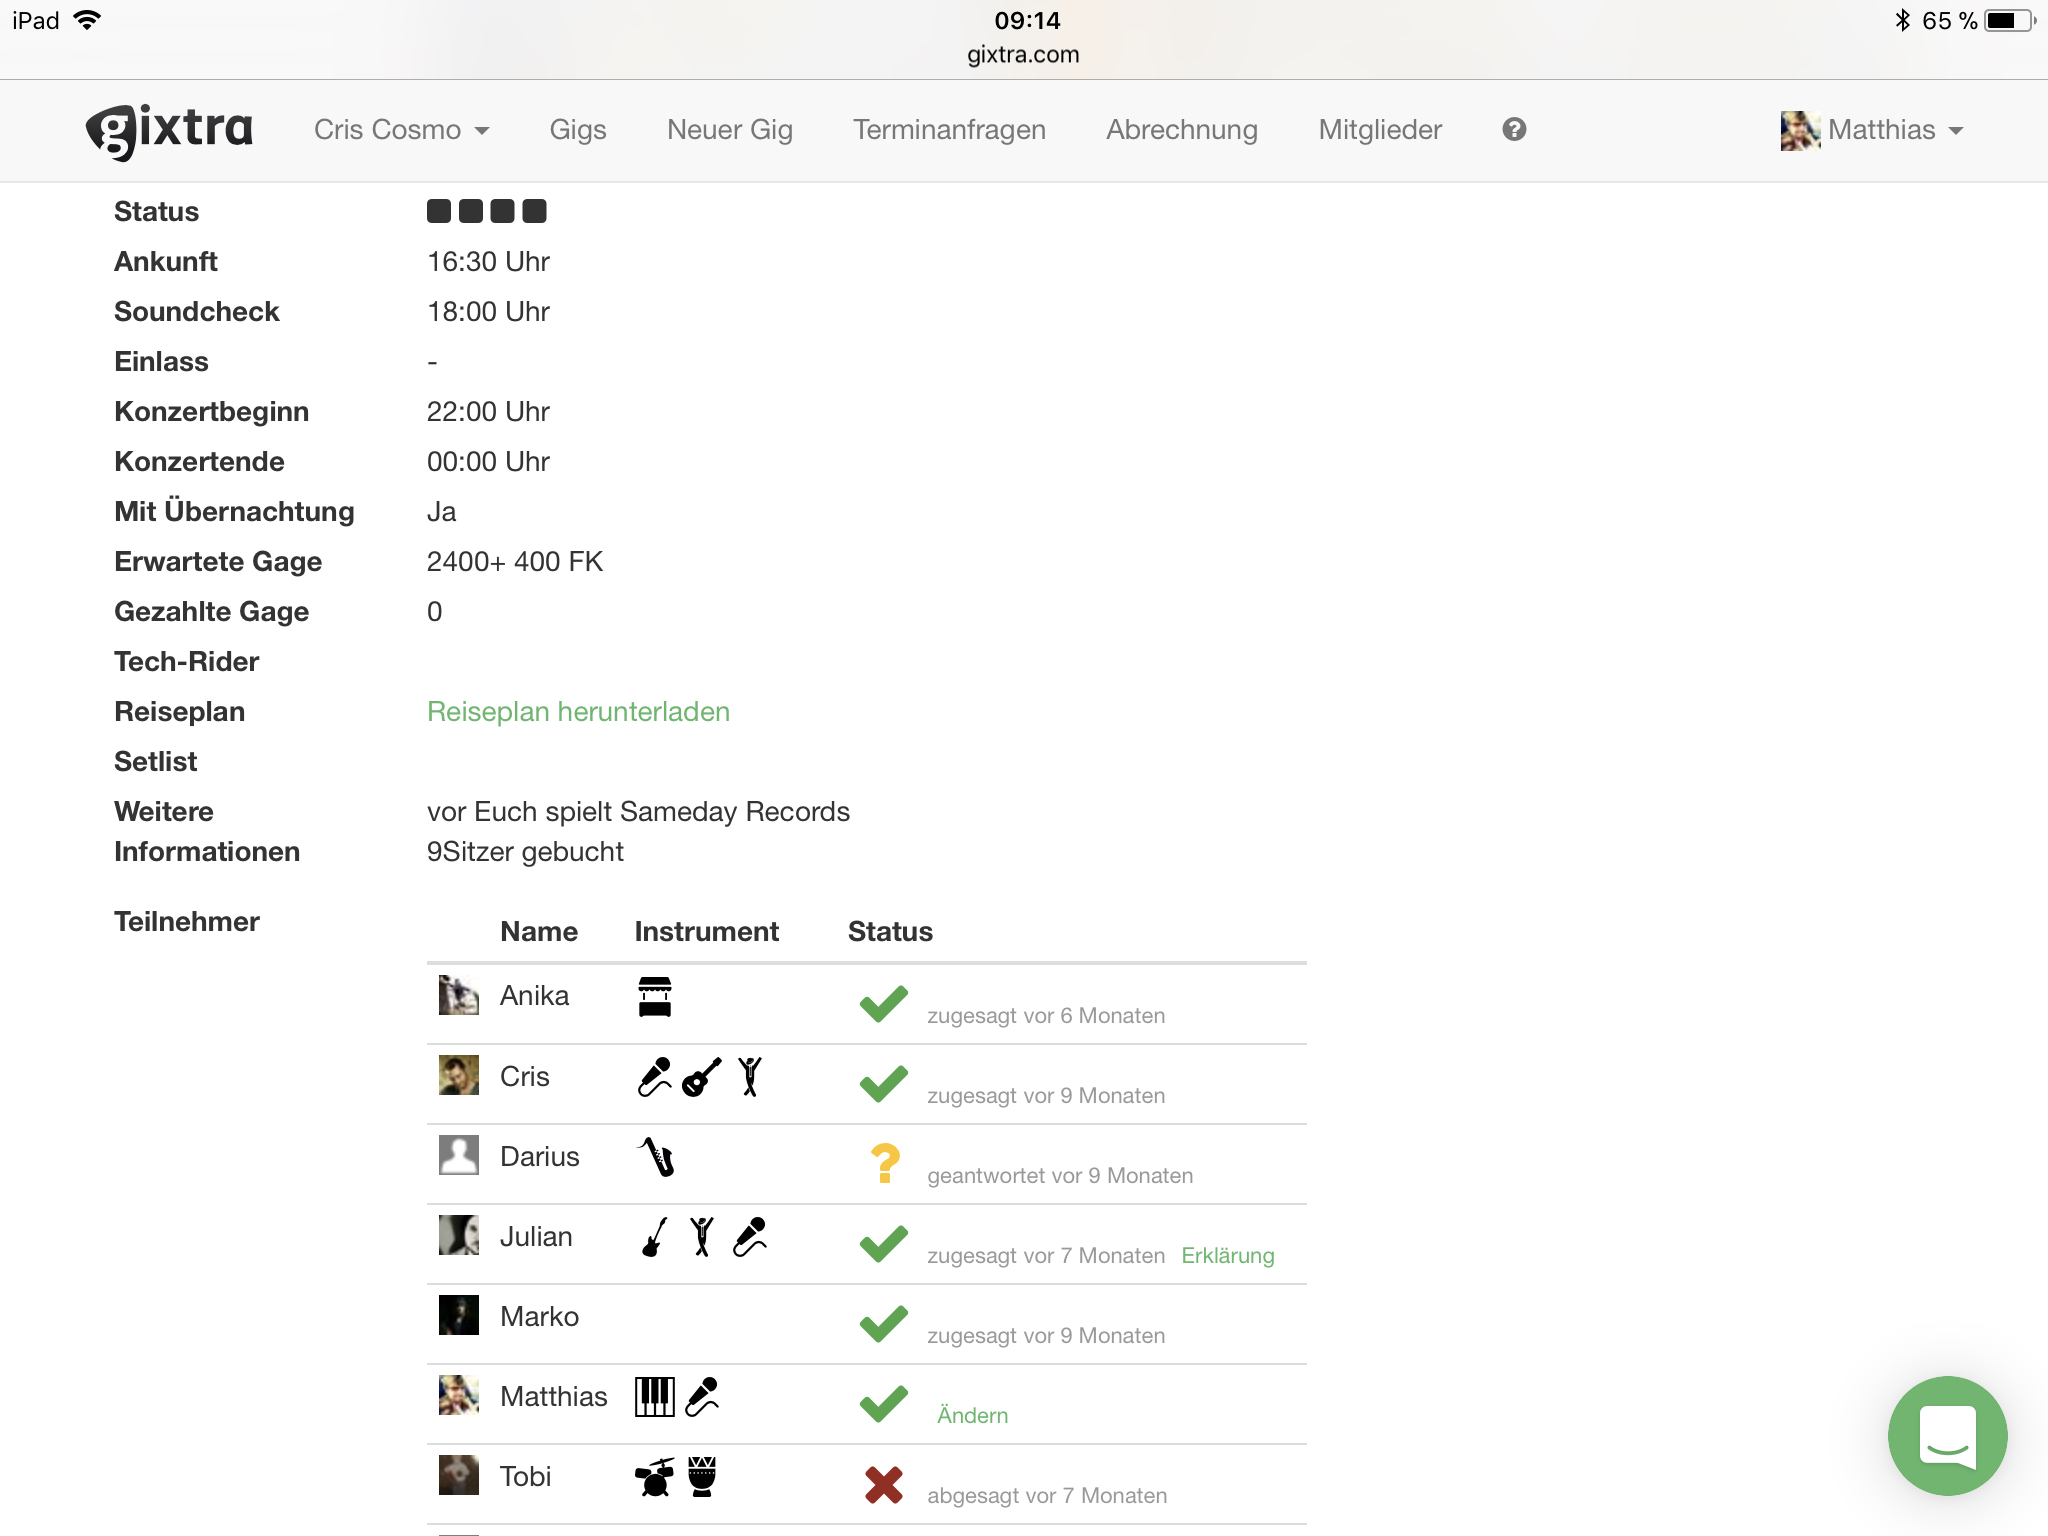
Task: Open the help question mark icon
Action: pyautogui.click(x=1514, y=129)
